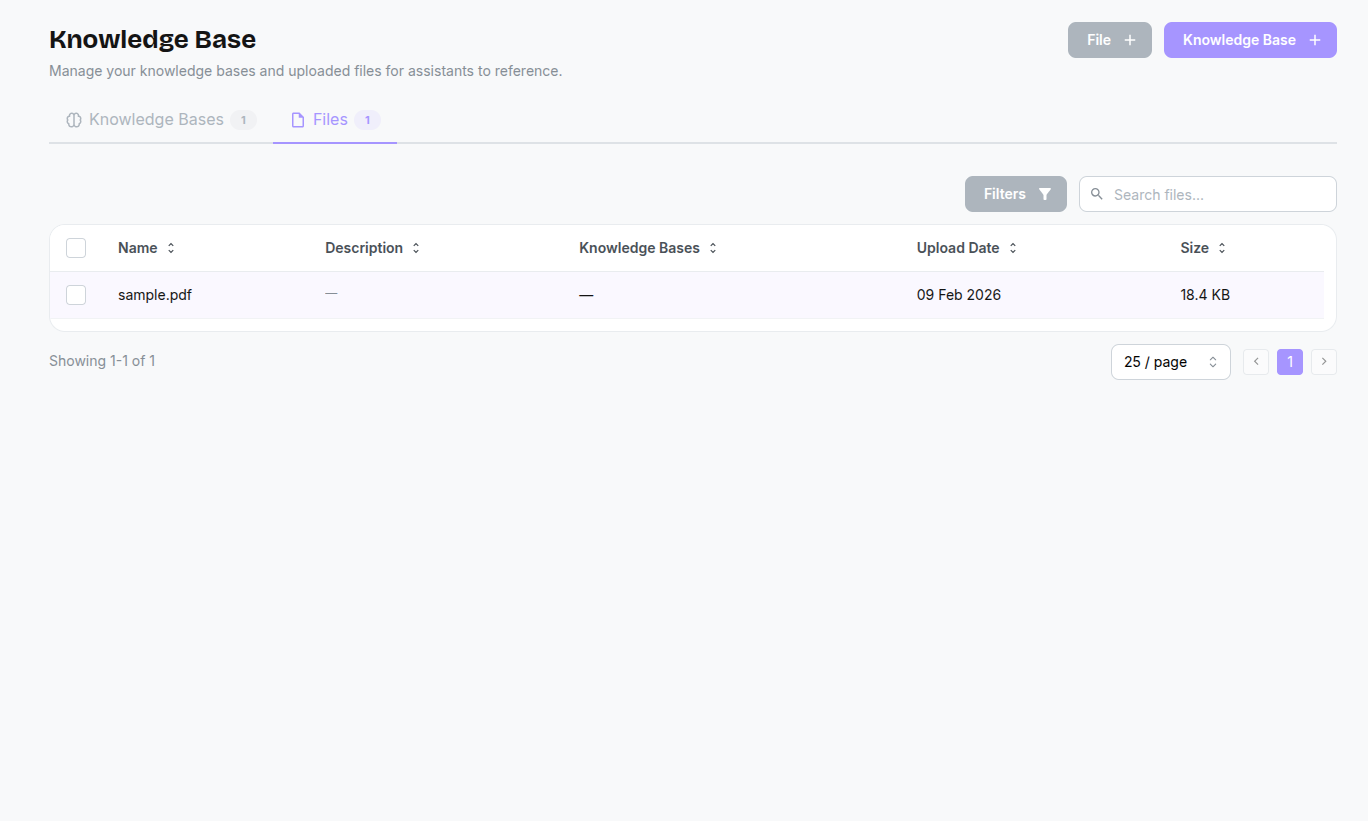Image resolution: width=1368 pixels, height=821 pixels.
Task: Click the Description column header label
Action: point(364,248)
